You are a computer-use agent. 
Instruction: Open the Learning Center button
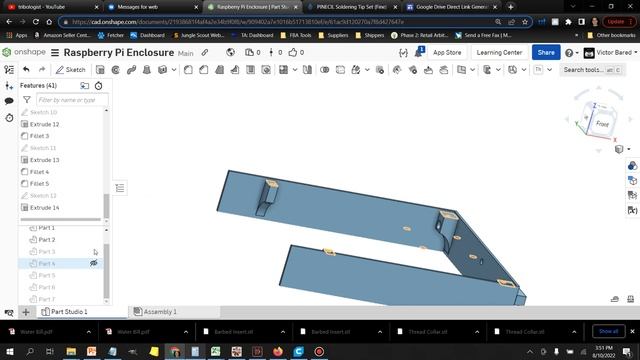coord(499,53)
